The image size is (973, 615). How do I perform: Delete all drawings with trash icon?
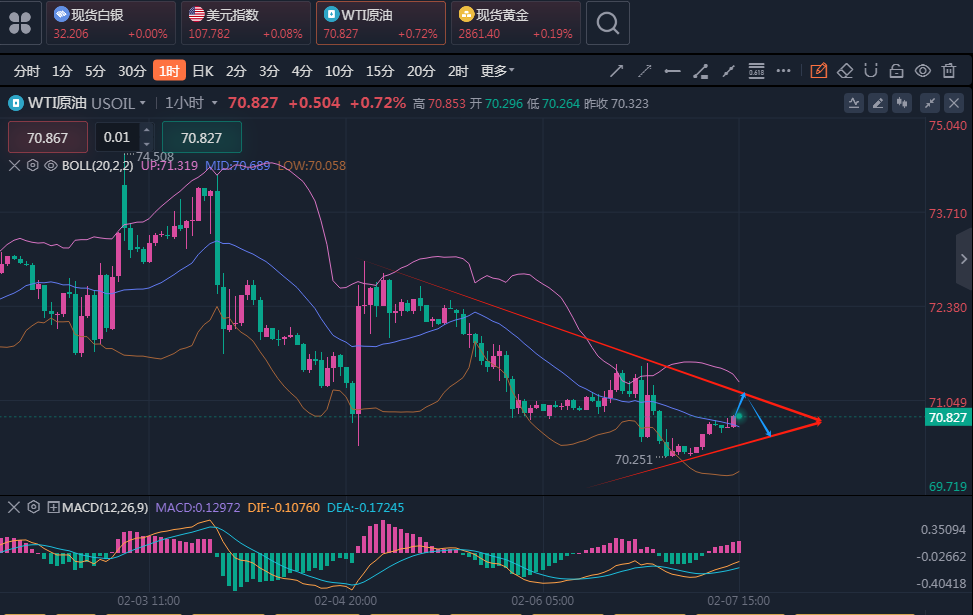click(x=948, y=71)
